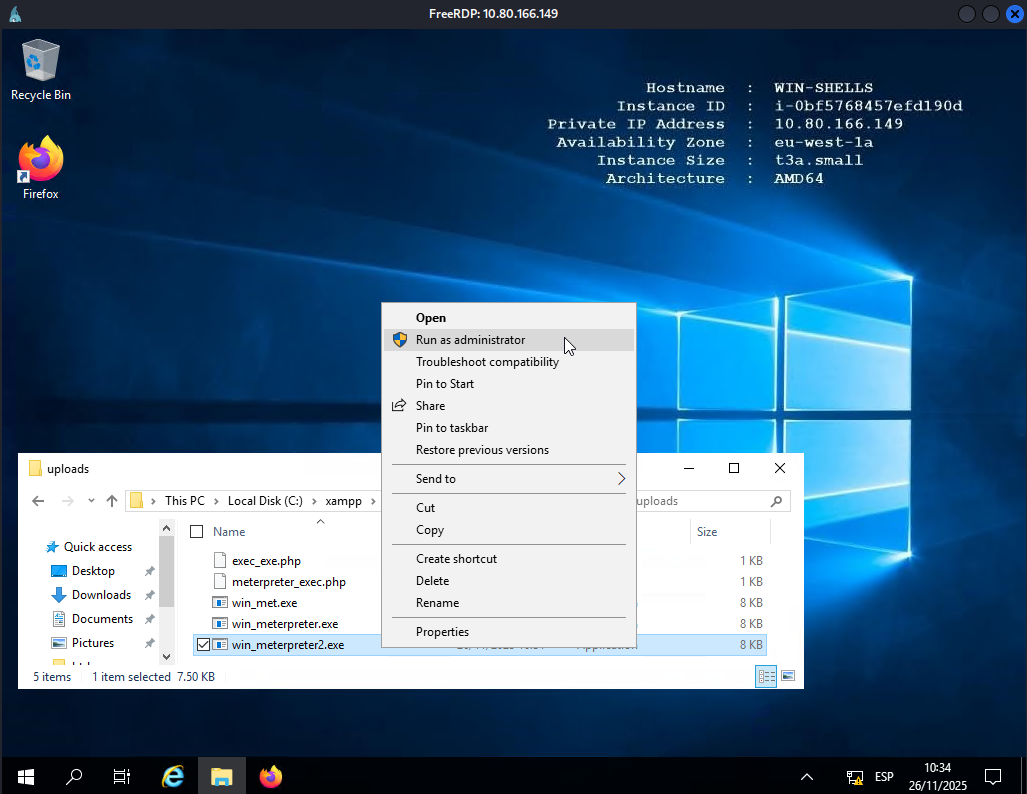Screen dimensions: 1027x794
Task: Click the navigation pane down arrow
Action: 166,656
